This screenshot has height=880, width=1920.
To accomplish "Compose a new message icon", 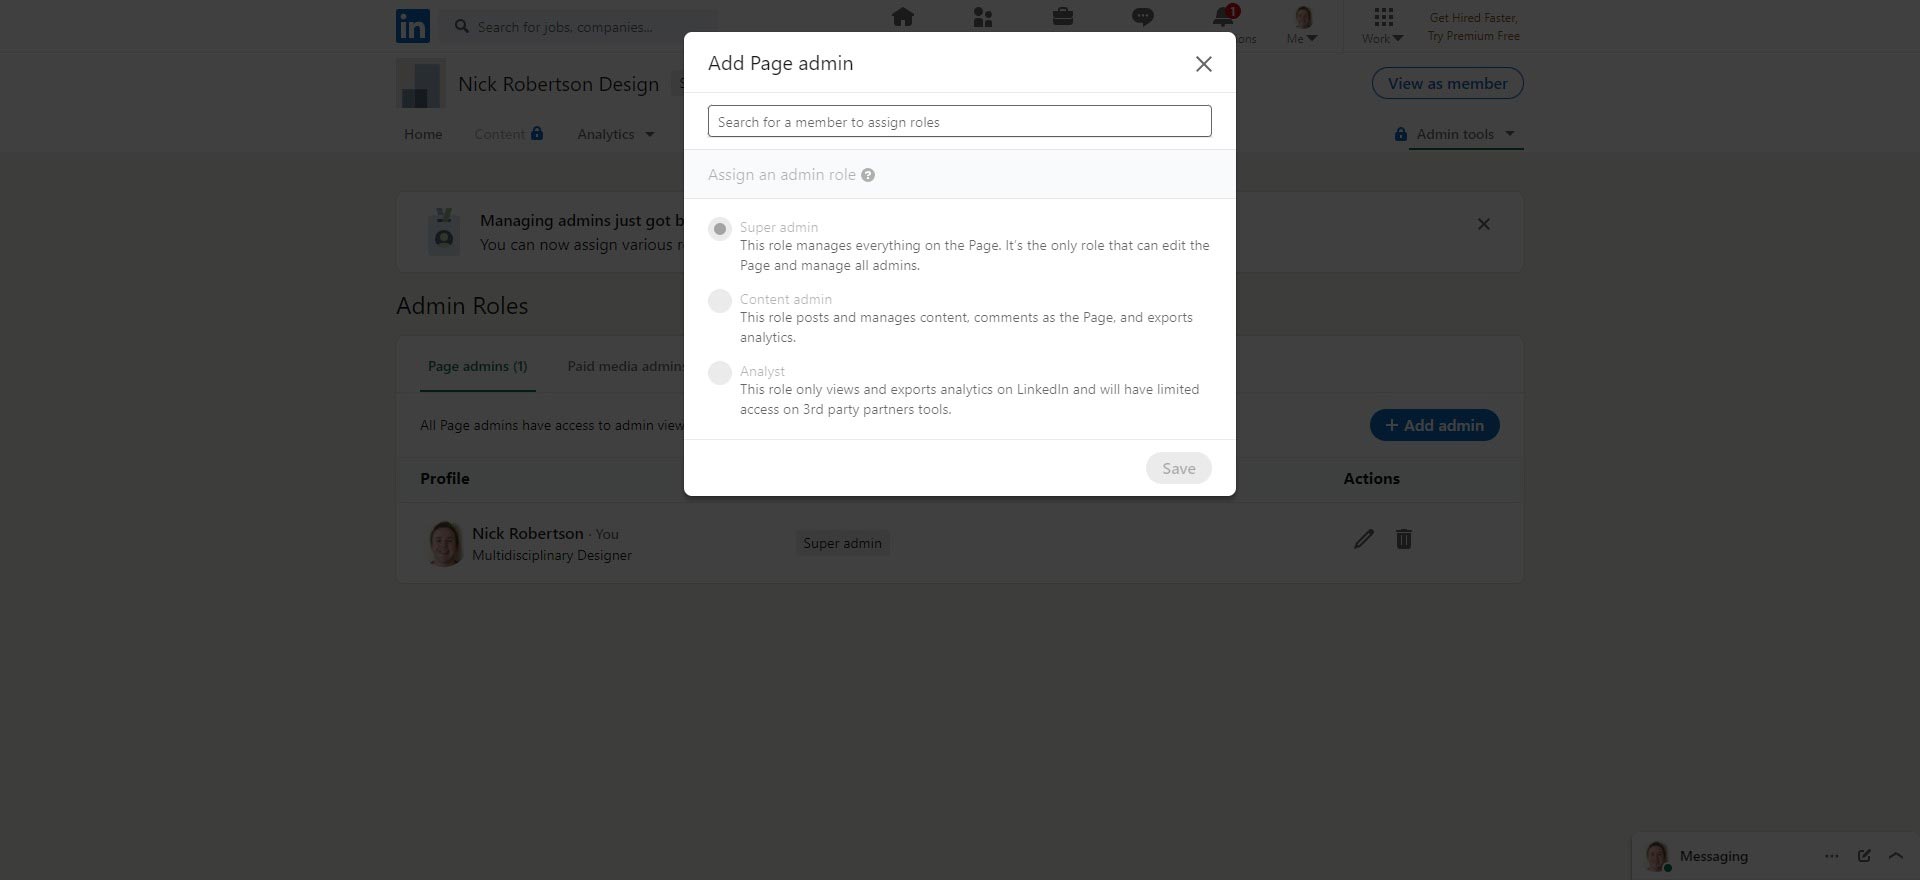I will pos(1864,856).
